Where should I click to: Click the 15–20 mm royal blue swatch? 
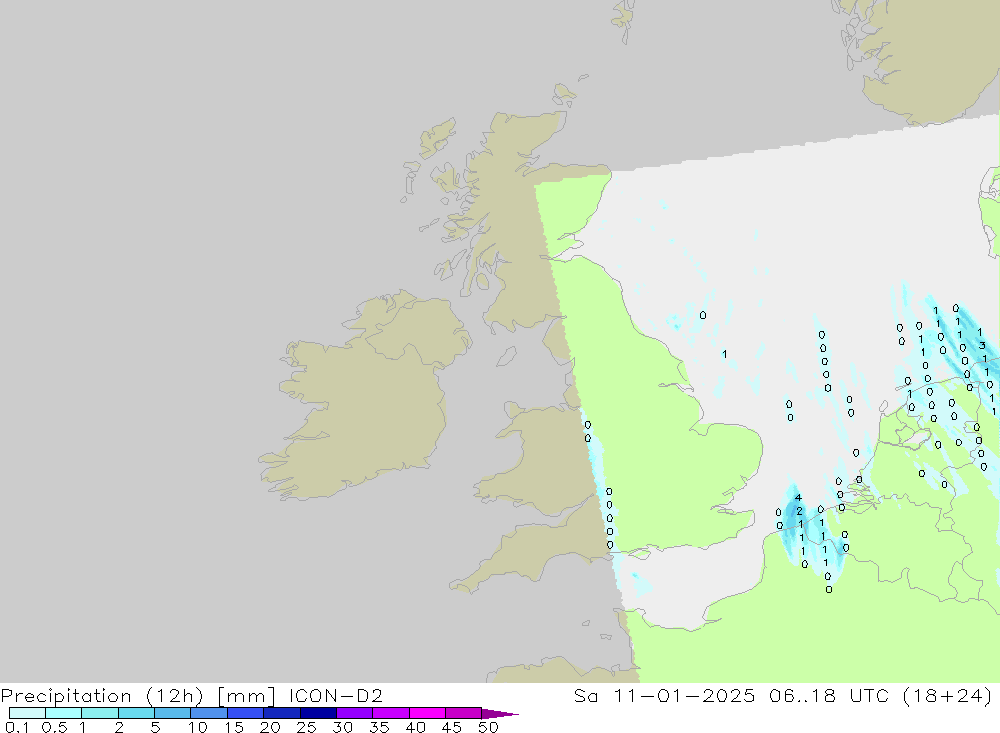point(246,713)
